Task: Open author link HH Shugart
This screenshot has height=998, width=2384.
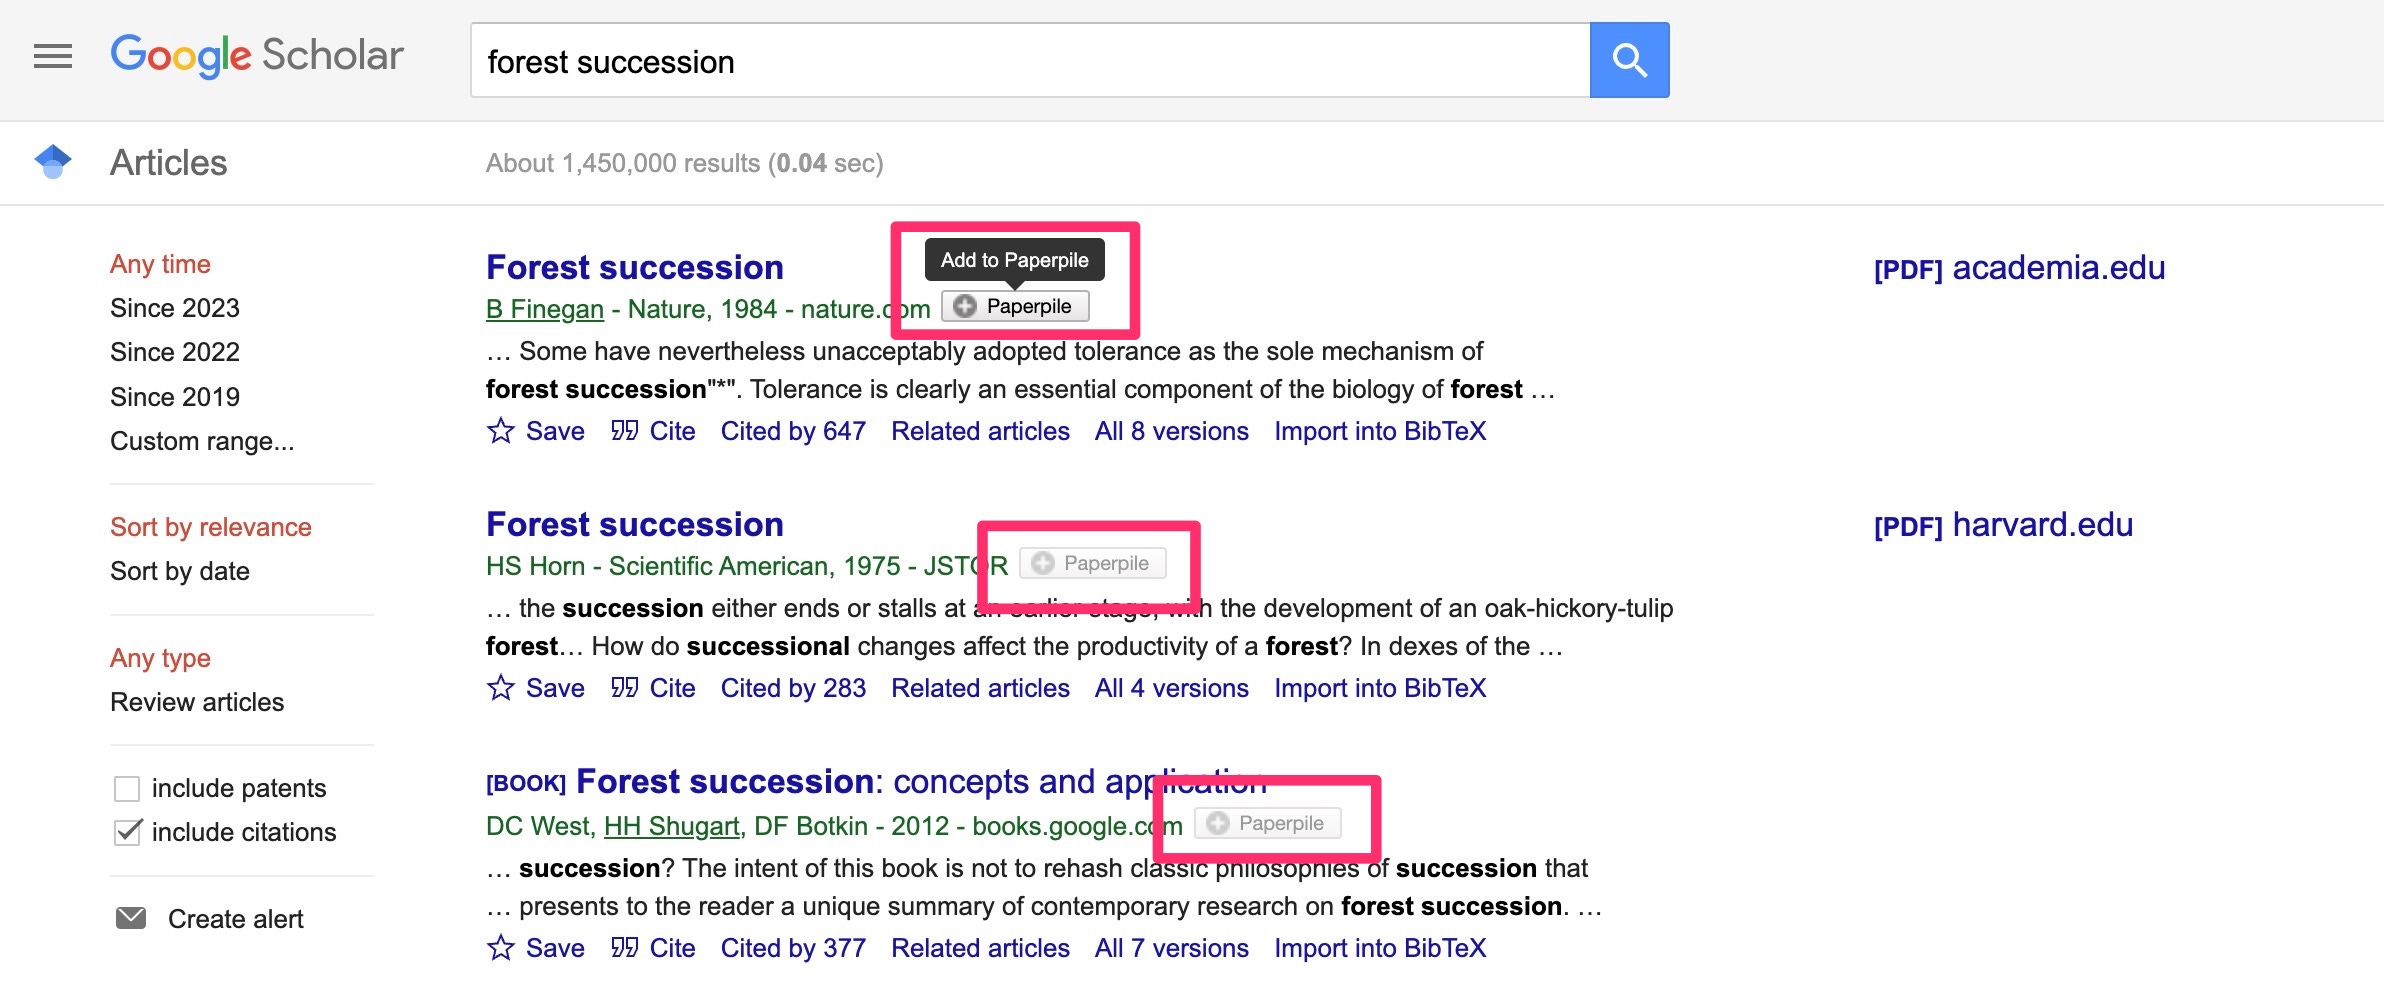Action: [672, 826]
